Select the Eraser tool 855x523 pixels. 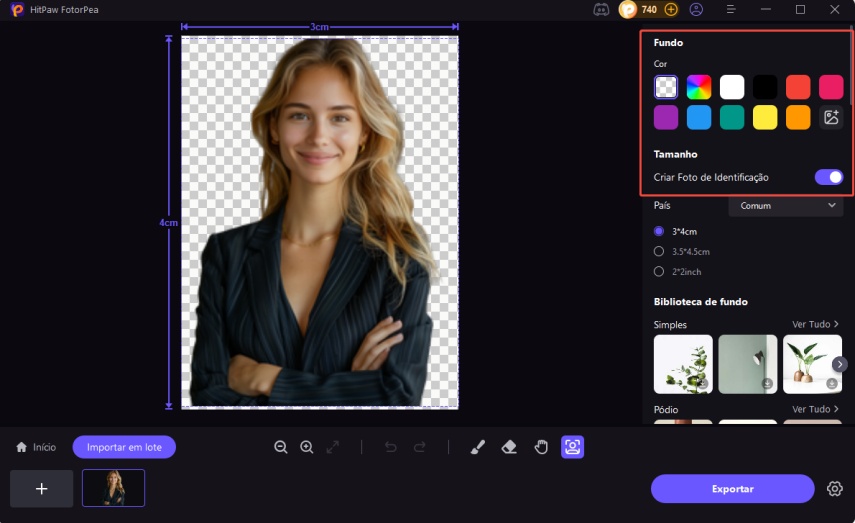[x=509, y=447]
